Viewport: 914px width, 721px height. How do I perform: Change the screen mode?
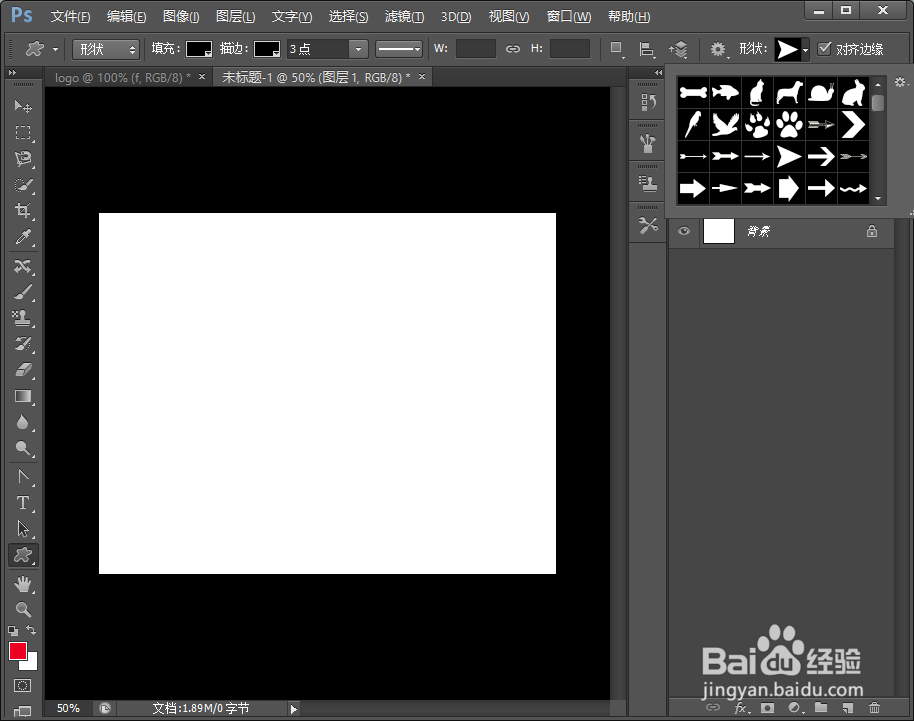click(23, 711)
